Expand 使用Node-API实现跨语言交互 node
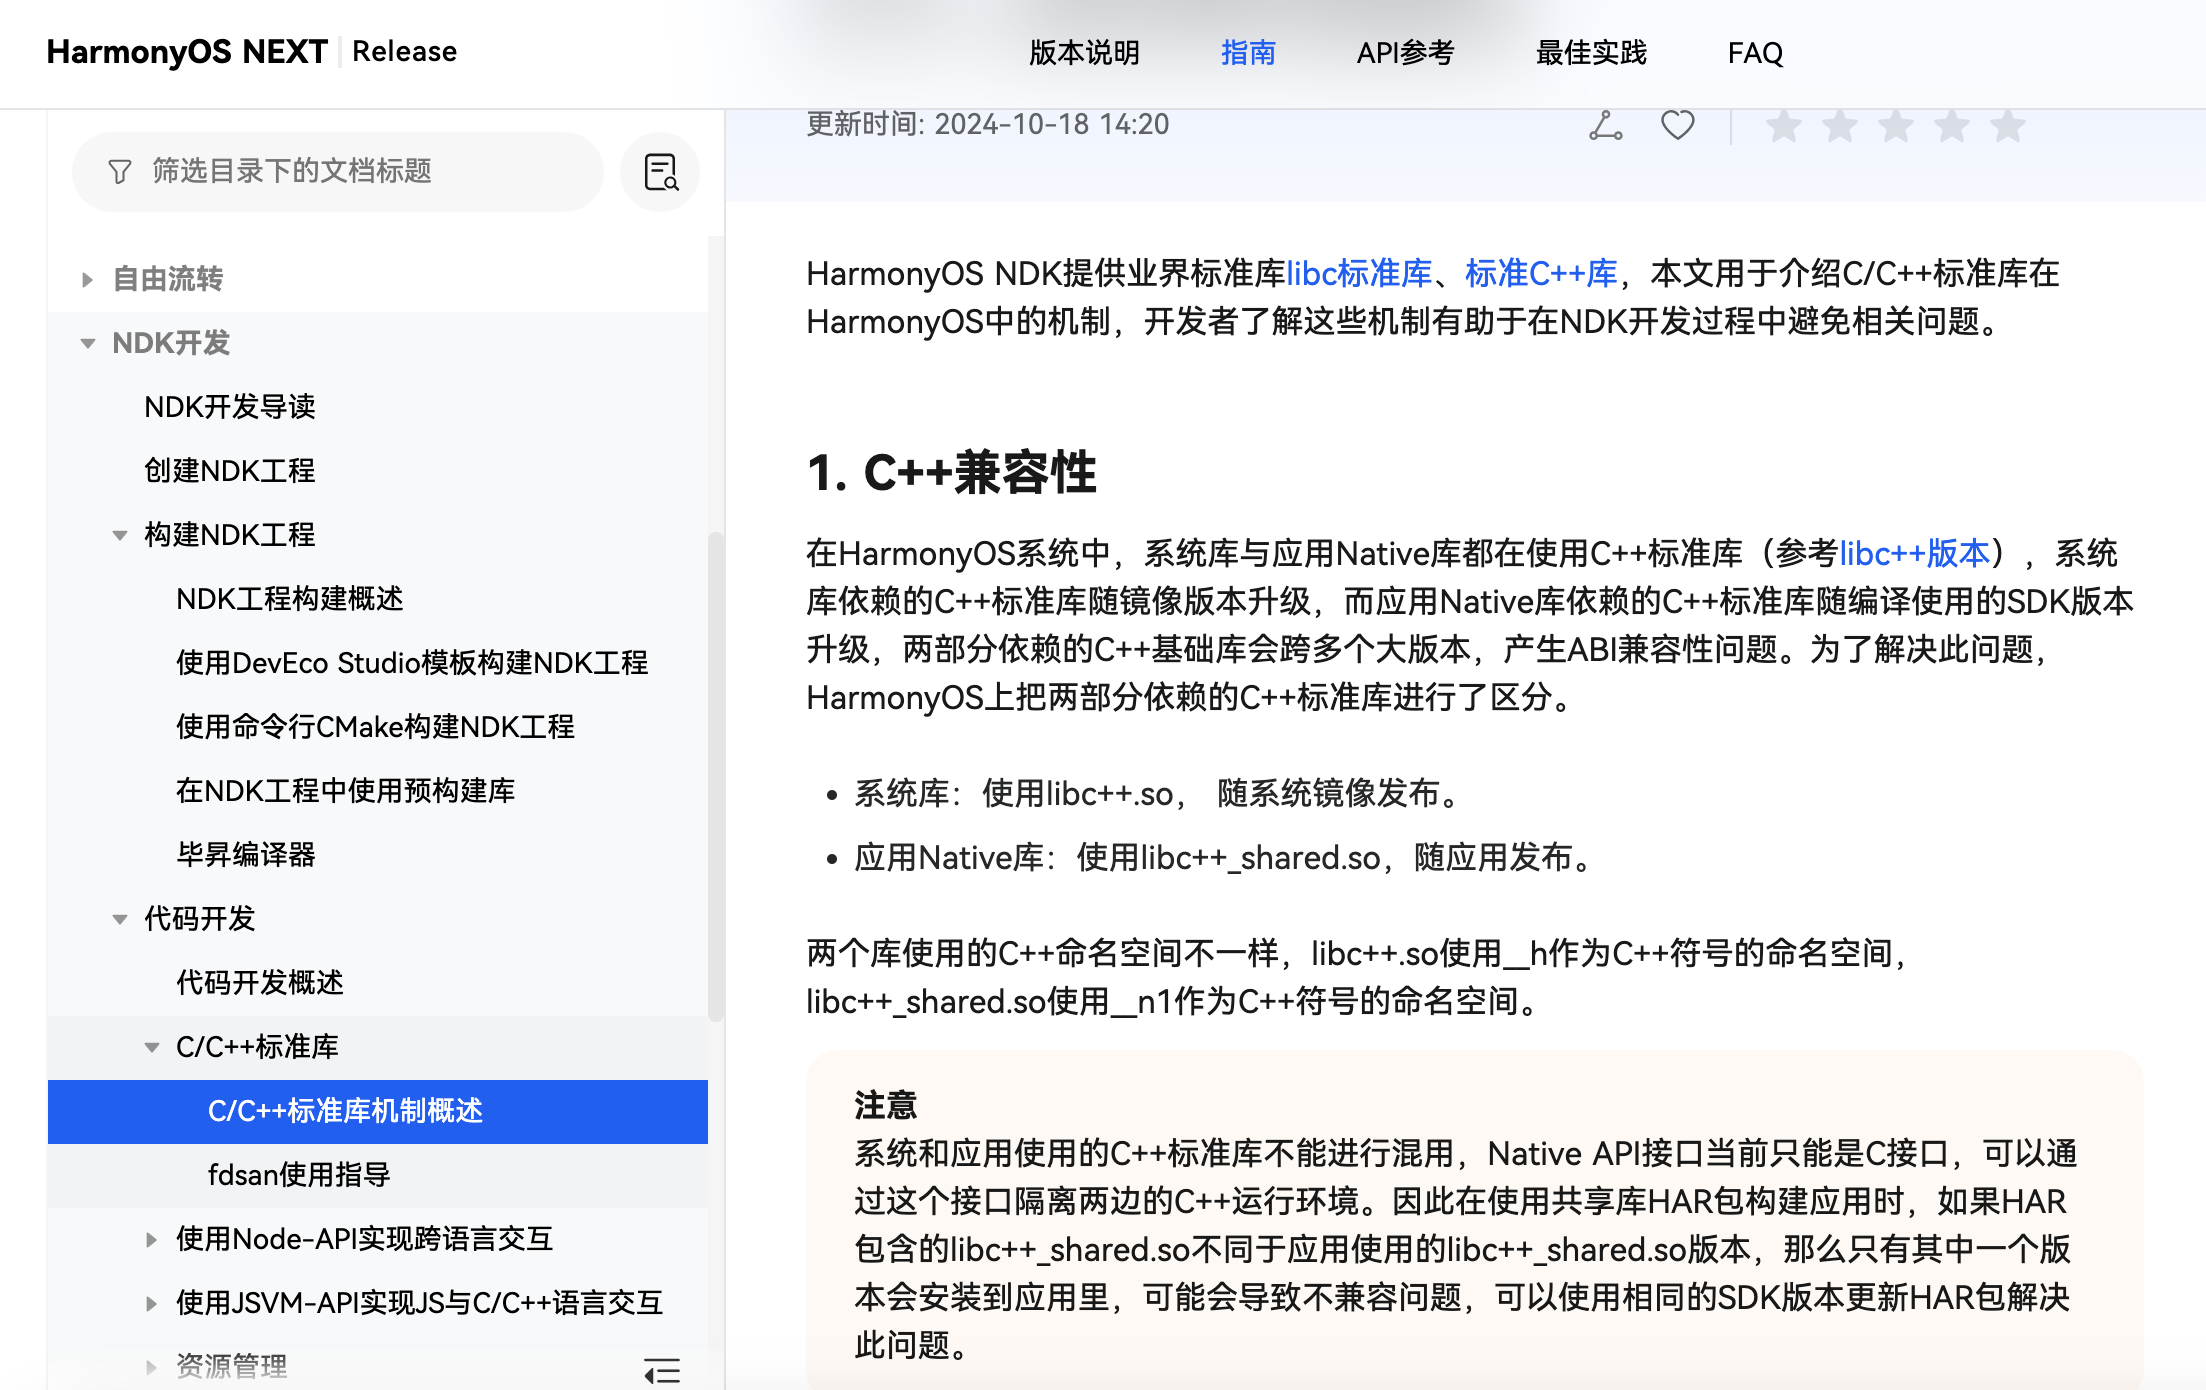Image resolution: width=2206 pixels, height=1390 pixels. point(152,1239)
